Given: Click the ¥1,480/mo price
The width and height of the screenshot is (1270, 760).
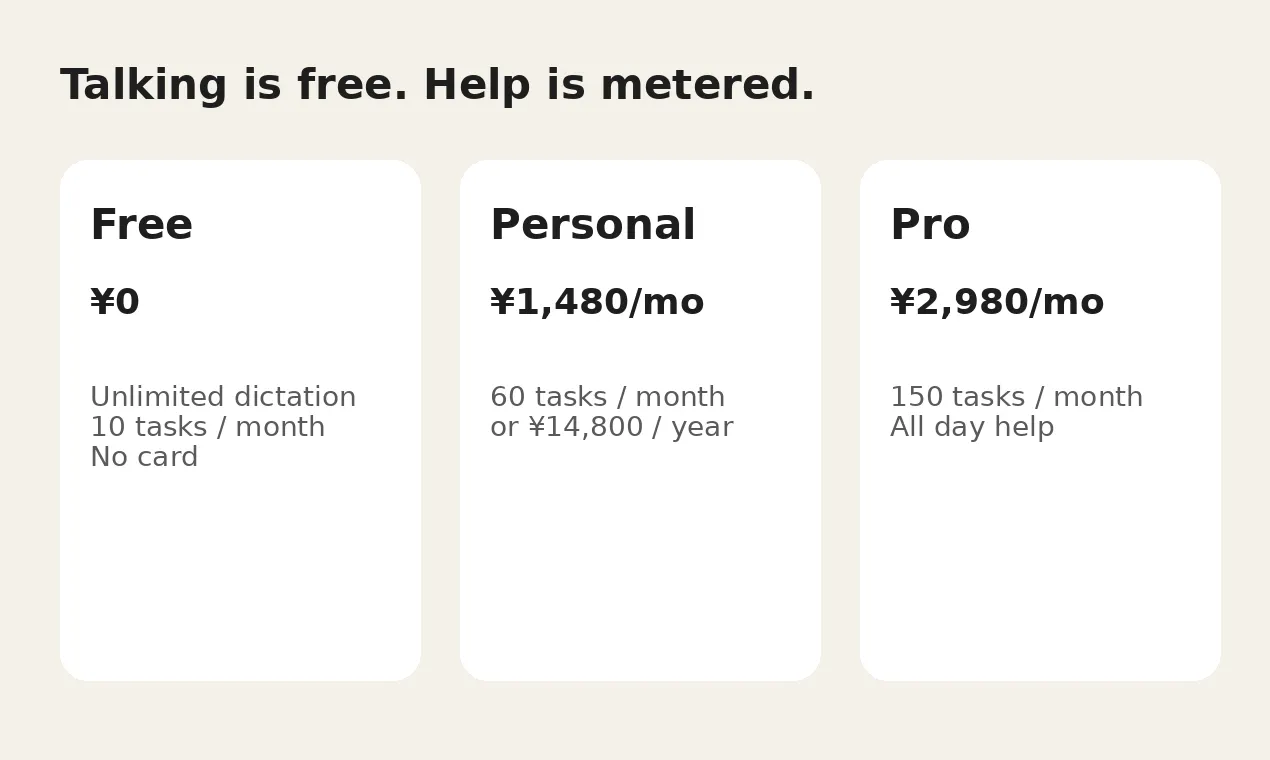Looking at the screenshot, I should (597, 302).
